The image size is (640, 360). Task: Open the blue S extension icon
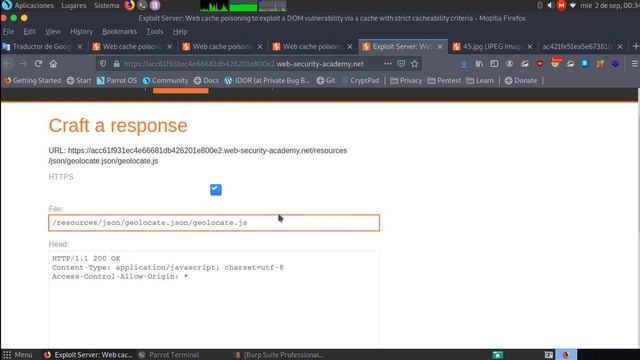(585, 64)
